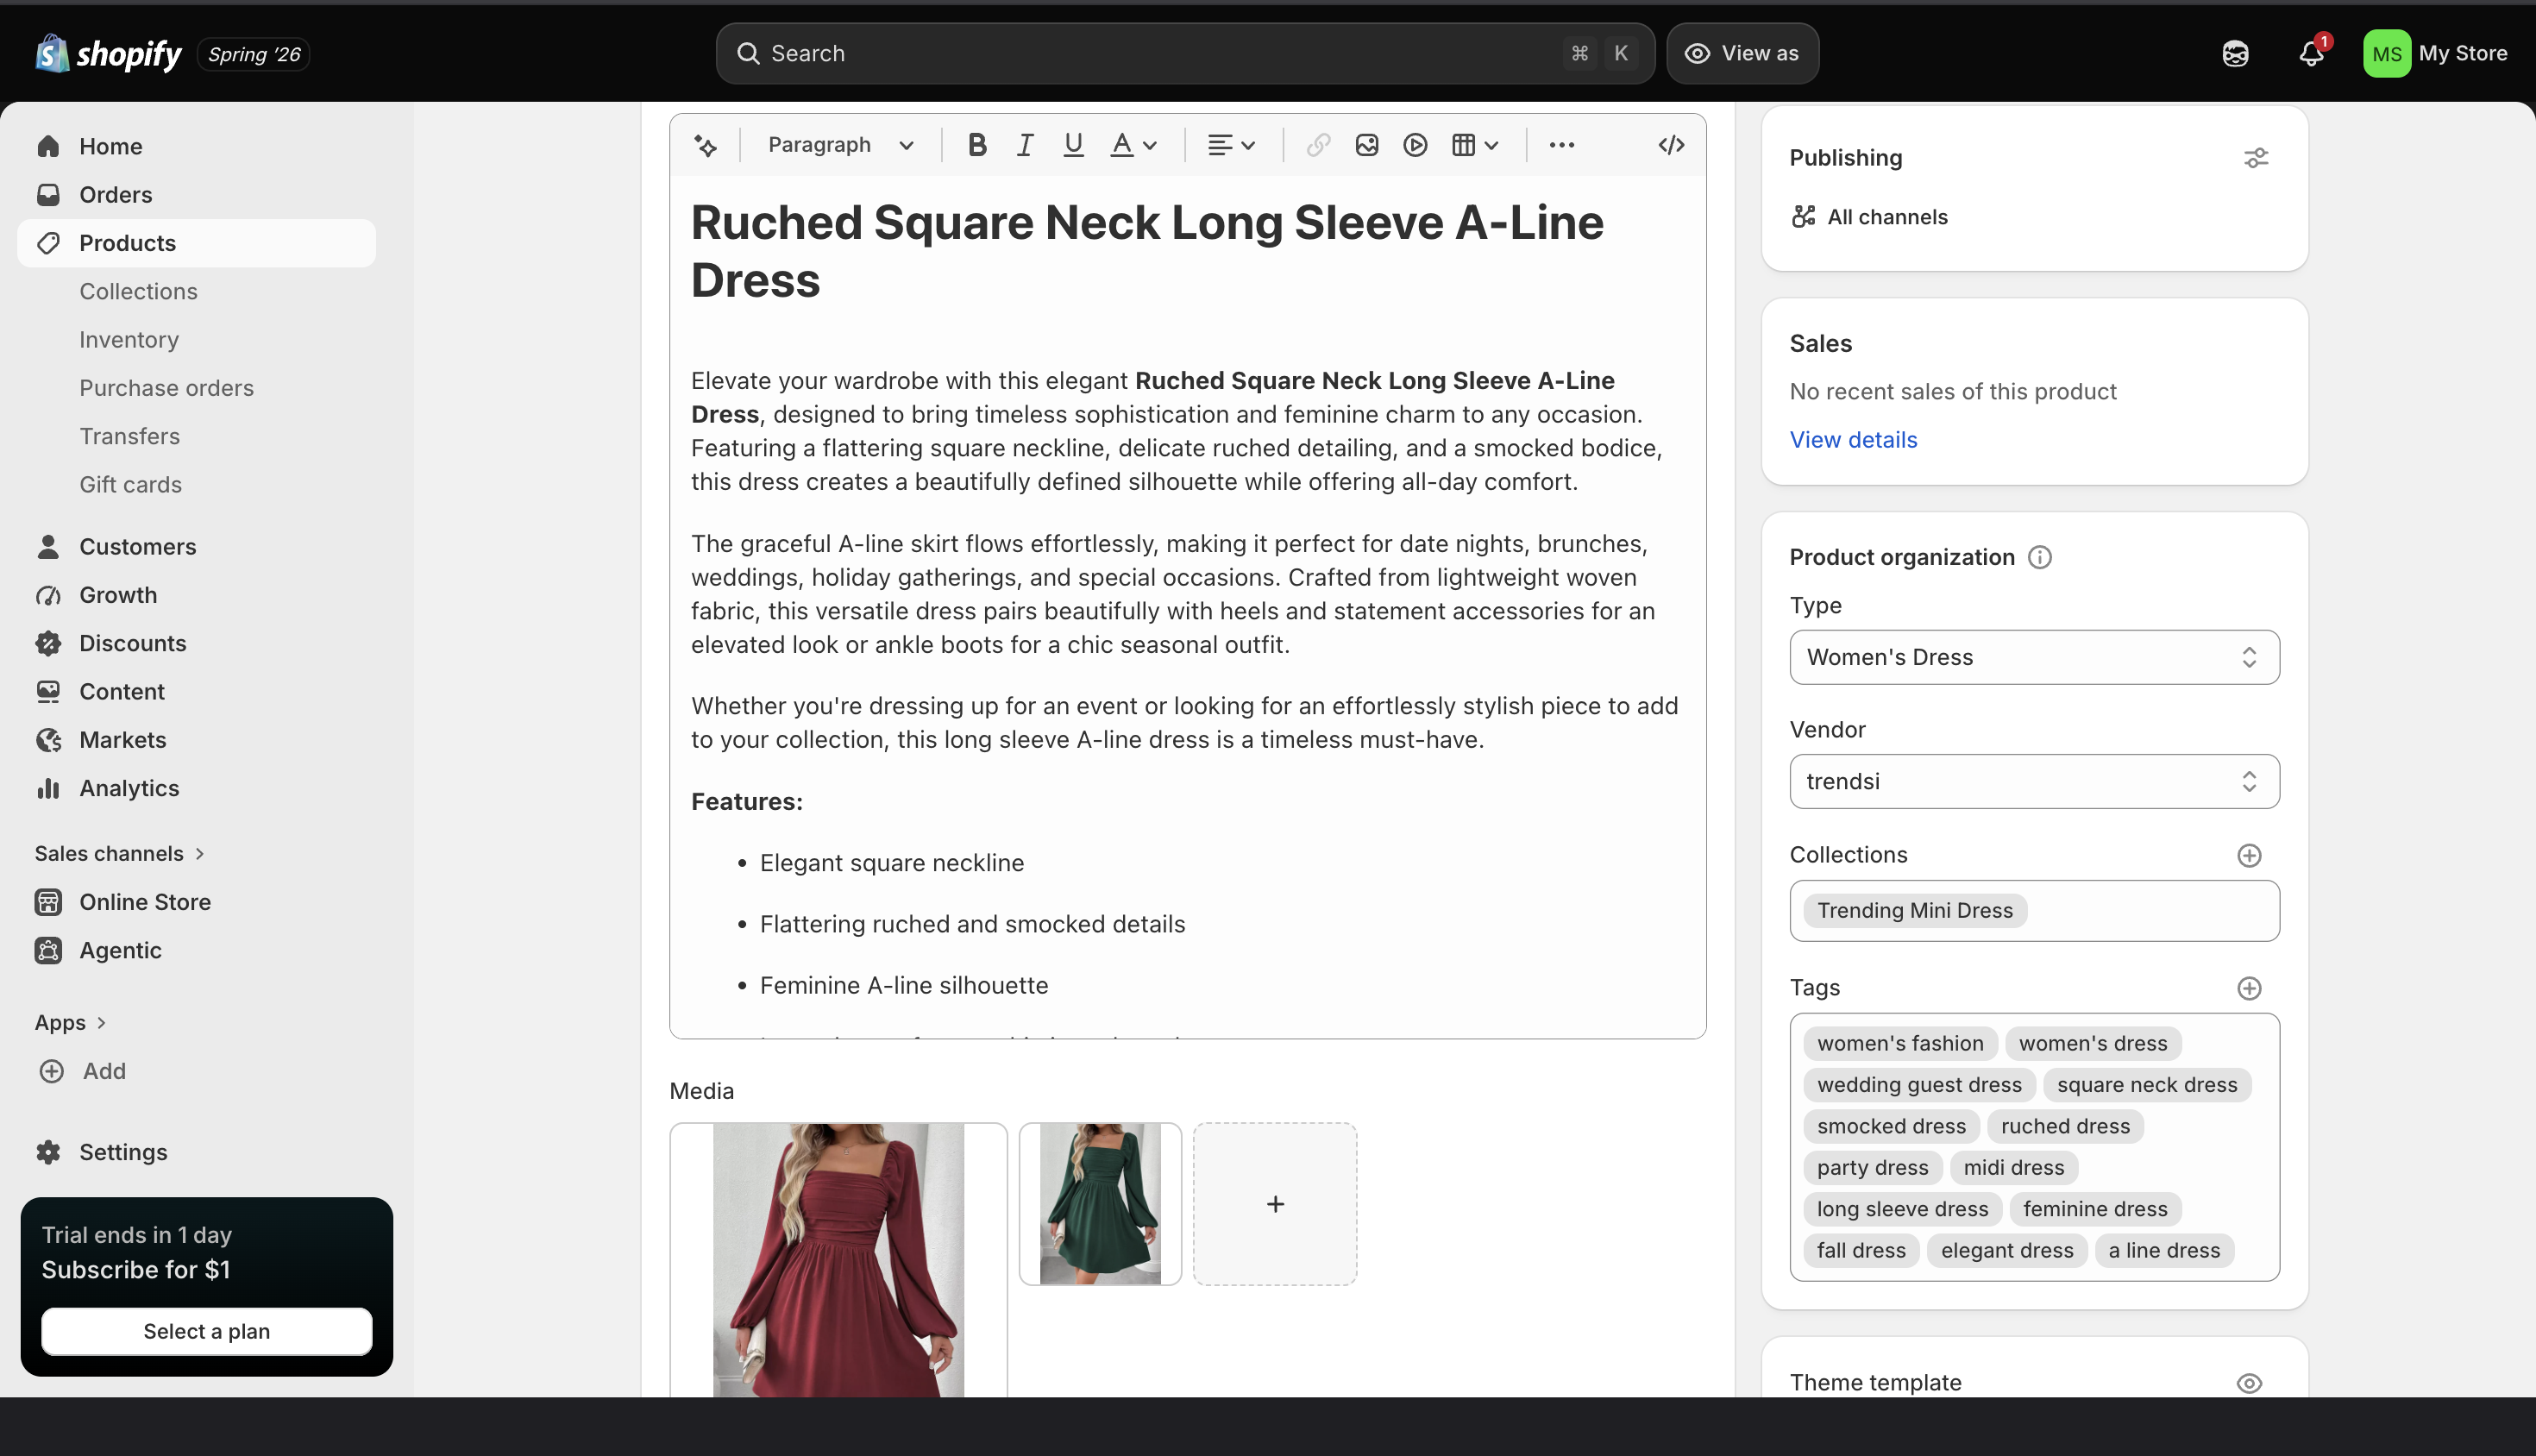Open Customers in the sidebar
The height and width of the screenshot is (1456, 2536).
coord(196,546)
